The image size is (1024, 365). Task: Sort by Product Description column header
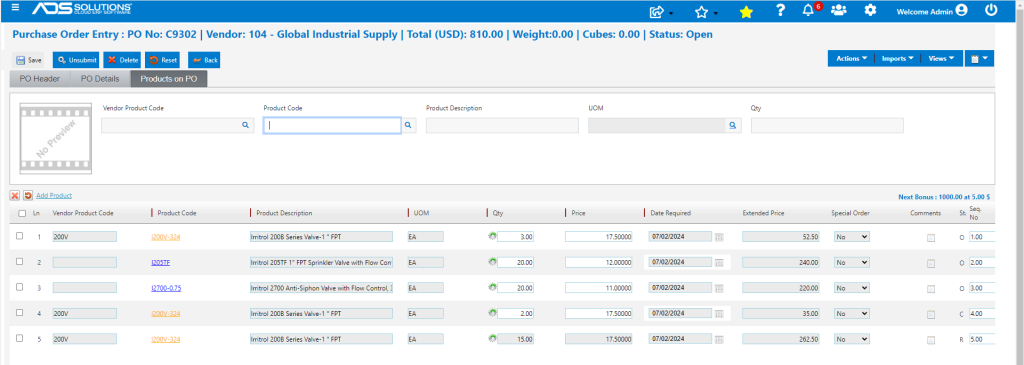point(284,213)
